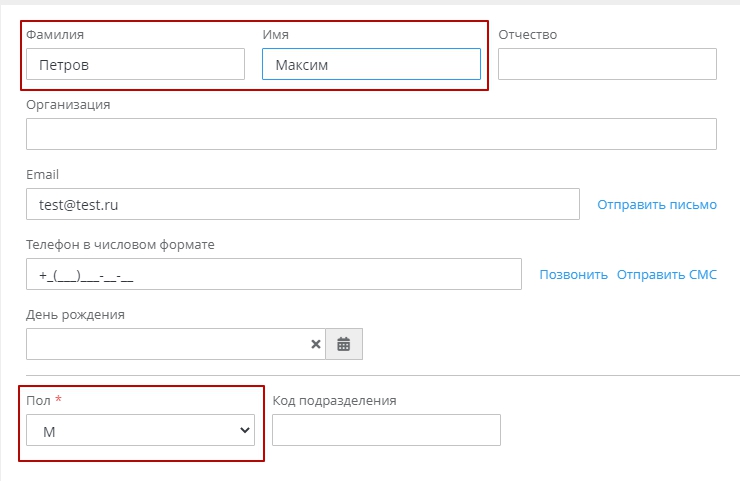Click the Код подразделения label text
Image resolution: width=740 pixels, height=481 pixels.
coord(334,400)
